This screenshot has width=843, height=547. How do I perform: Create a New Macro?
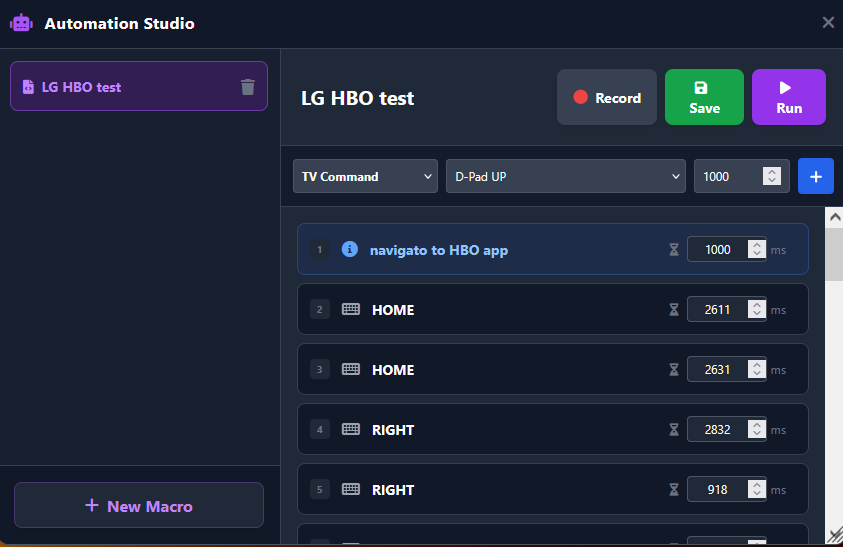[139, 505]
